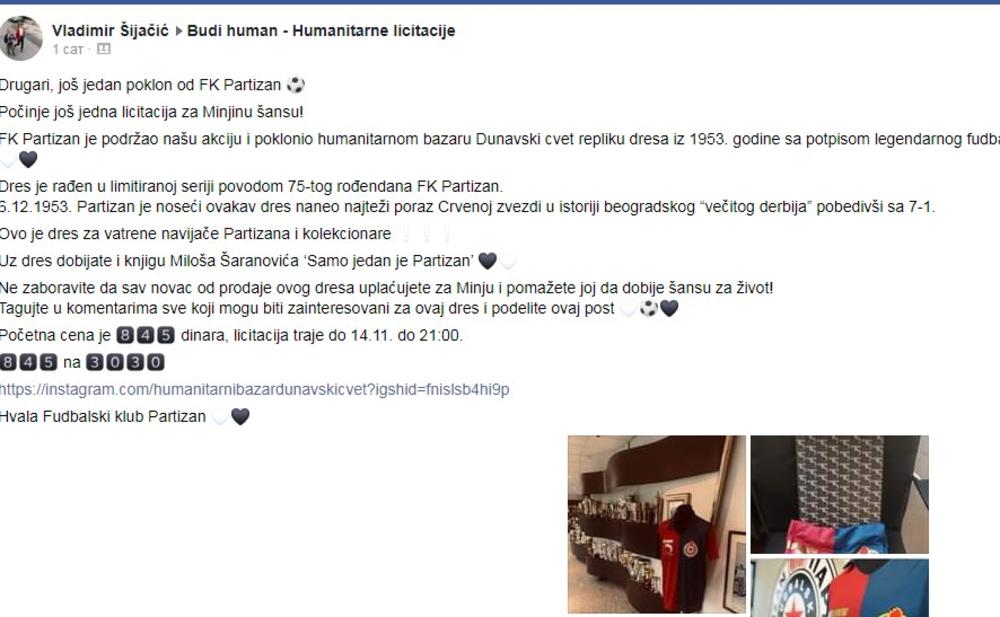
Task: Click the '1 сат' post timestamp
Action: 68,49
